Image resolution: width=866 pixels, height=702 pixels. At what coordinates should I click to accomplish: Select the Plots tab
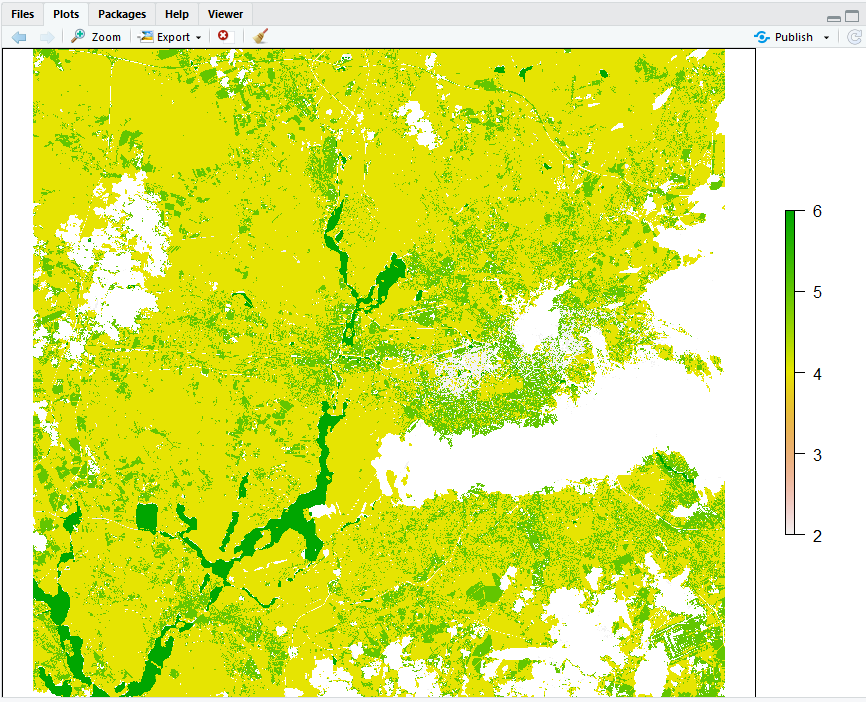tap(66, 14)
